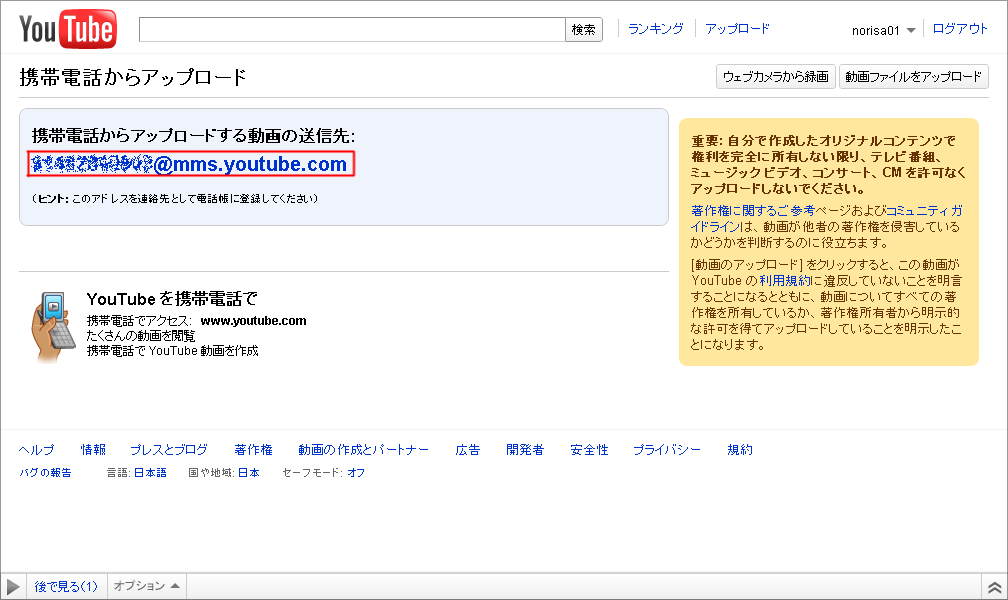Click the YouTube を携帯電話で heading
This screenshot has height=600, width=1008.
(x=172, y=299)
